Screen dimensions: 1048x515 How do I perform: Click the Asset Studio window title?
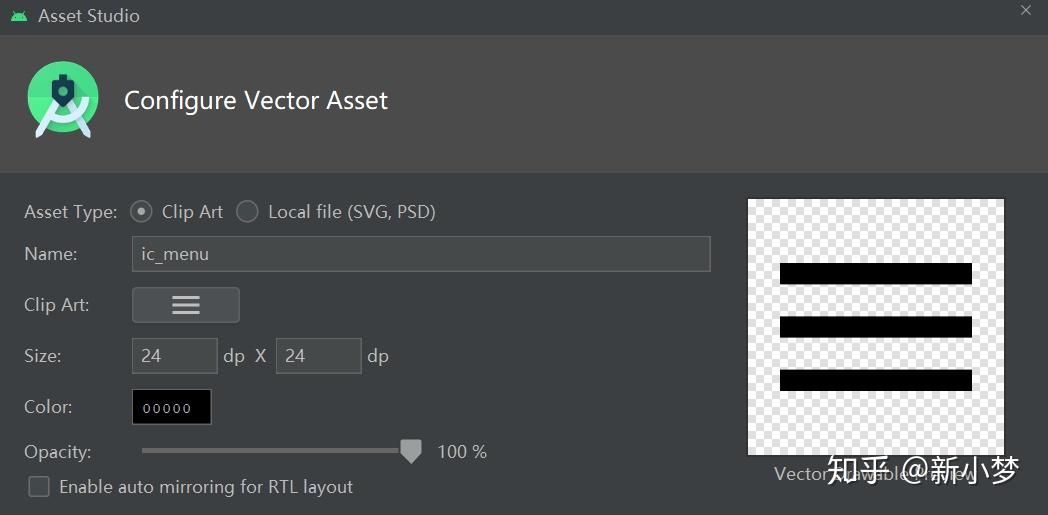click(x=89, y=16)
